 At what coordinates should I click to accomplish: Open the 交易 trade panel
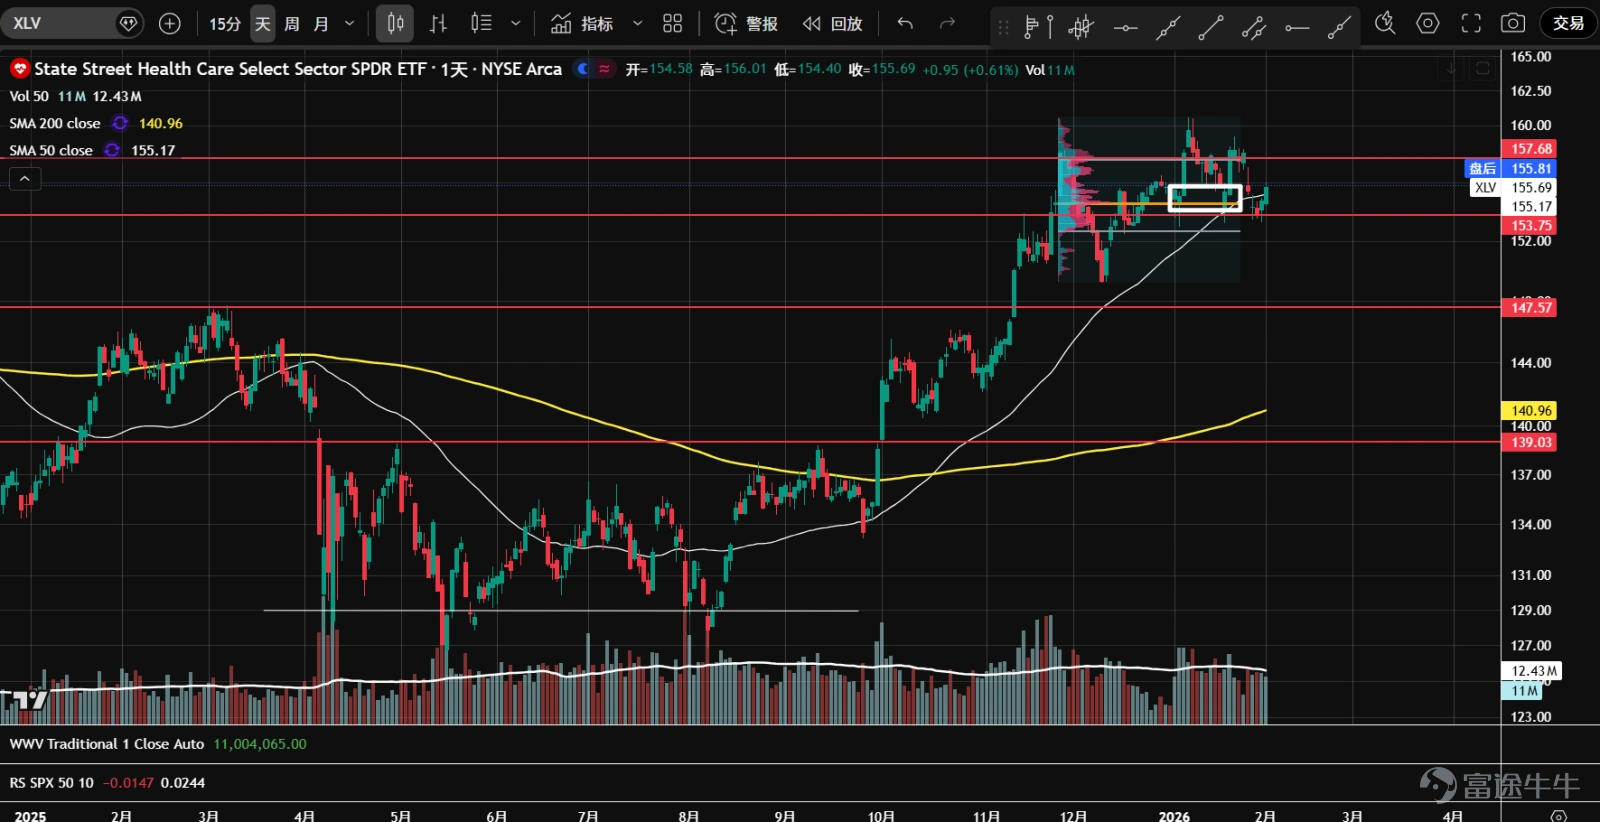1568,23
